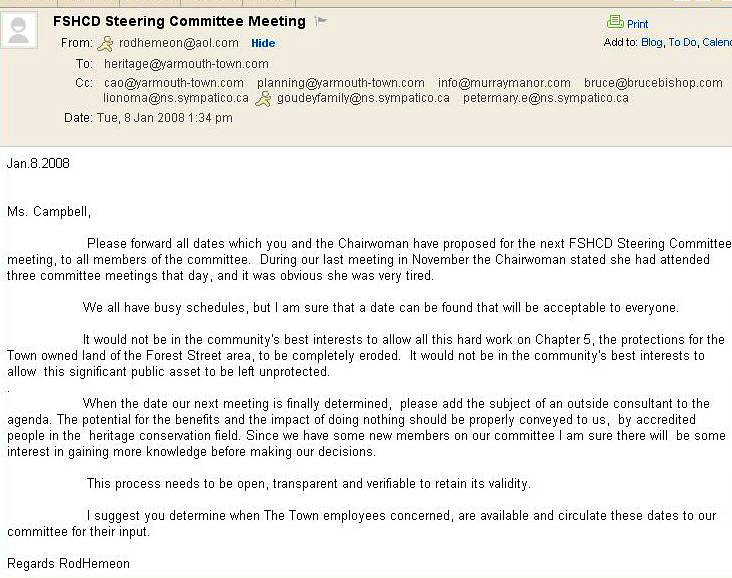Add this message to To Do
732x578 pixels.
point(682,42)
